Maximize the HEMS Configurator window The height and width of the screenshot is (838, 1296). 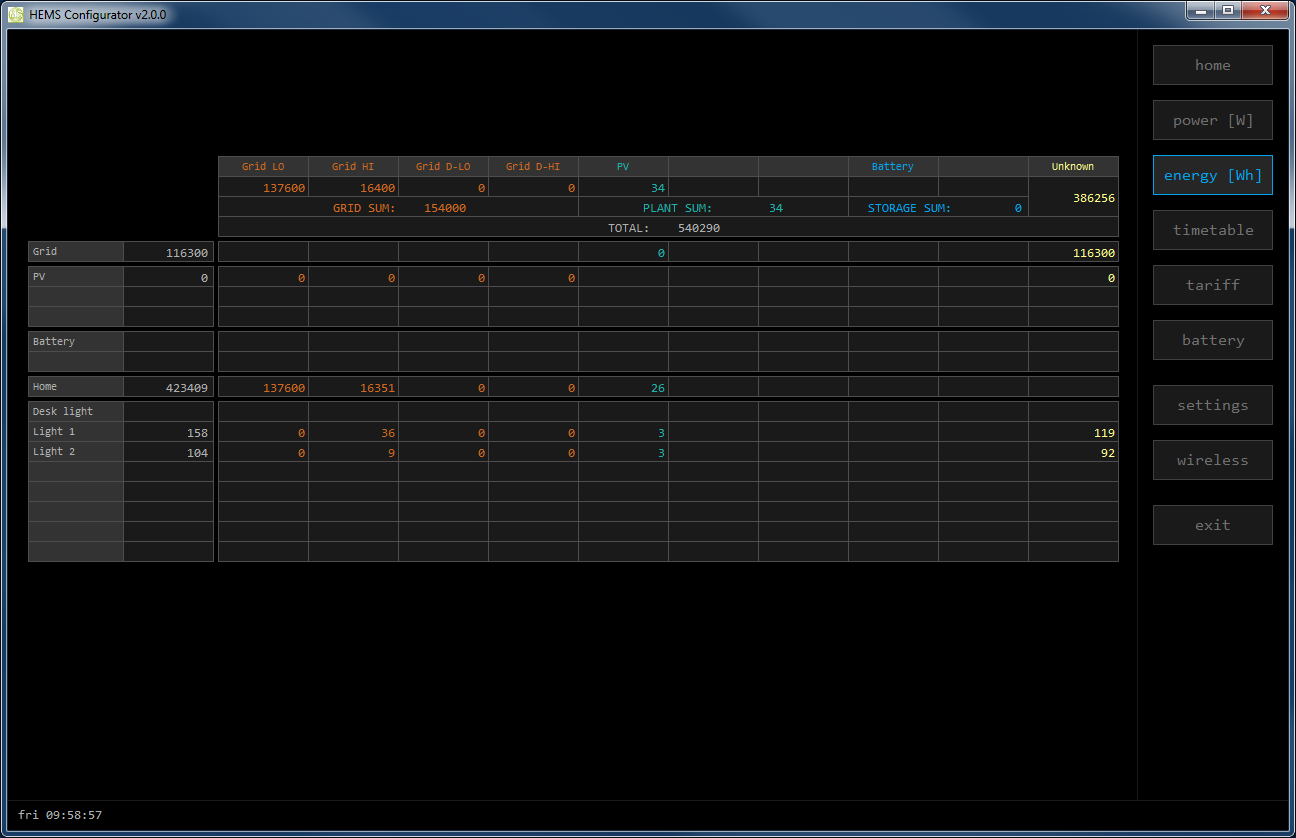coord(1228,10)
